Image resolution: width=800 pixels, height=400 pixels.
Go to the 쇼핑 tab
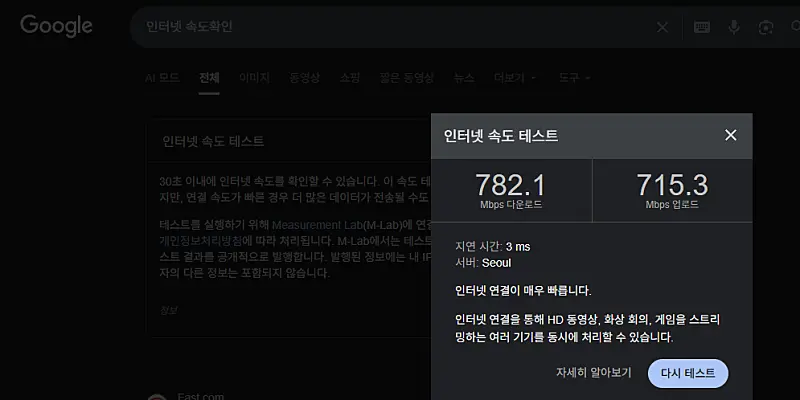point(350,77)
